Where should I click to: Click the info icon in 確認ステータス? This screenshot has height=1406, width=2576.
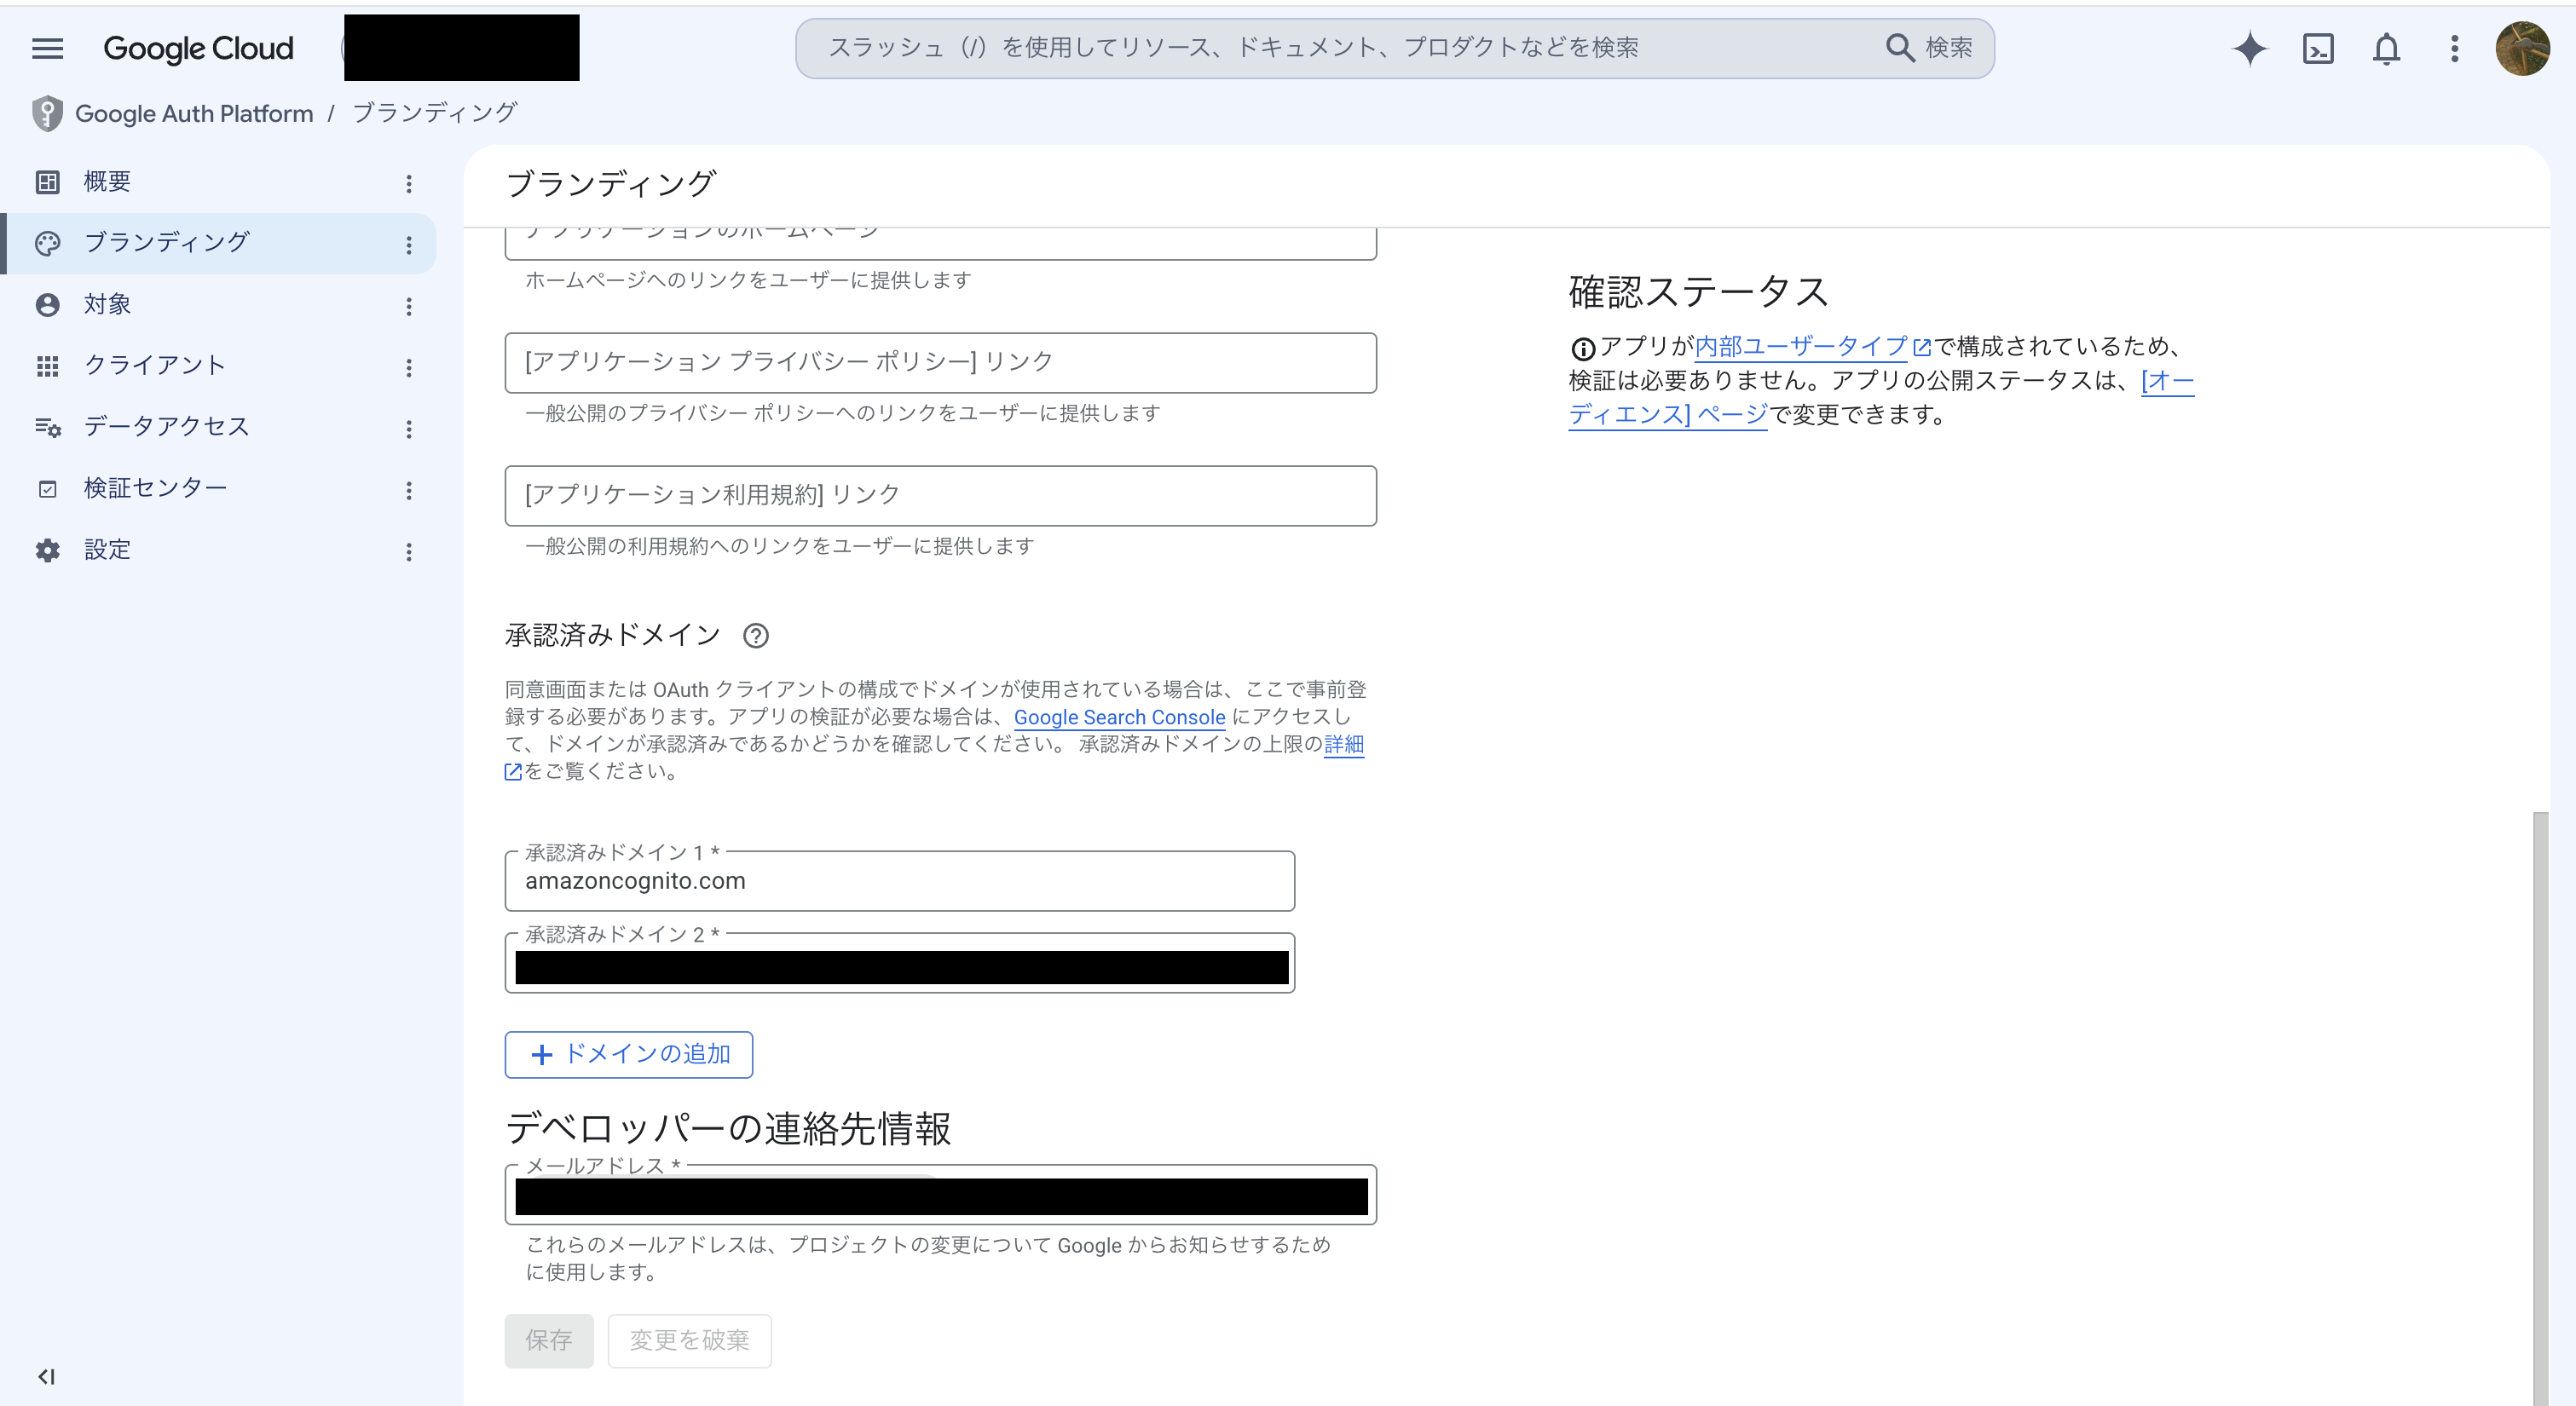click(1582, 349)
